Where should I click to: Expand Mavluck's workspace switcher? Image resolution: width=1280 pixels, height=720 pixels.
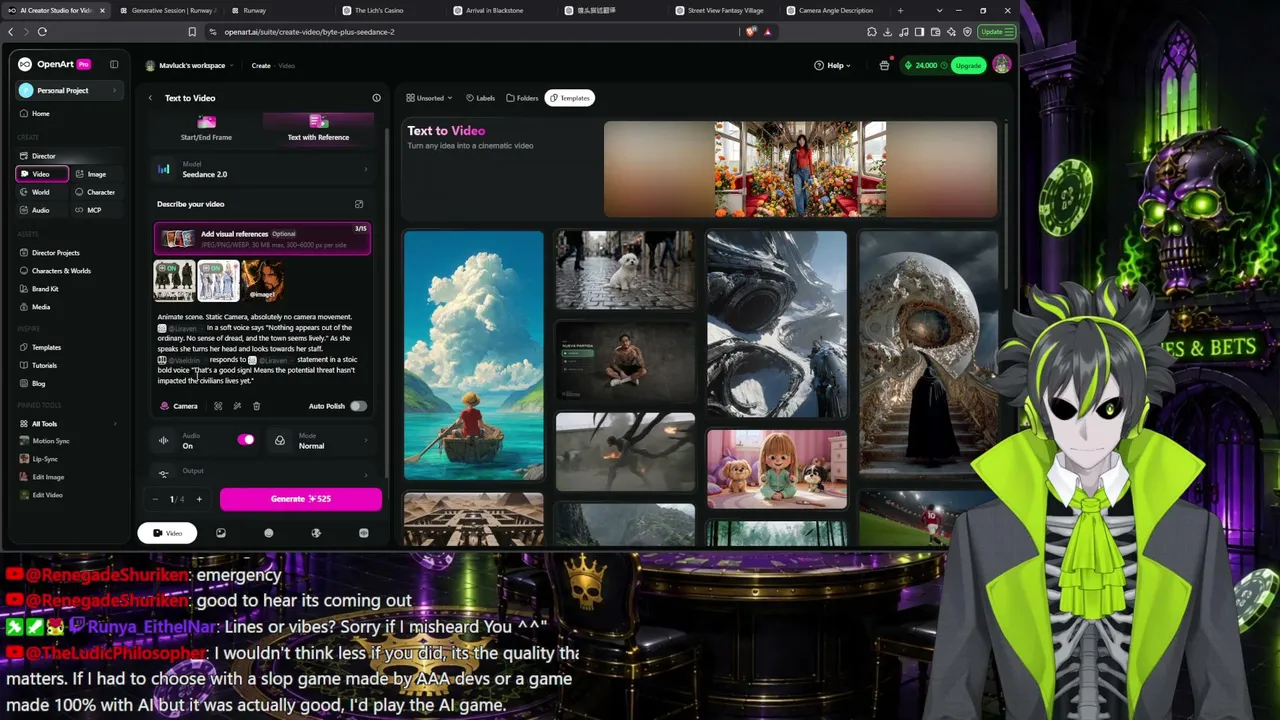(190, 65)
